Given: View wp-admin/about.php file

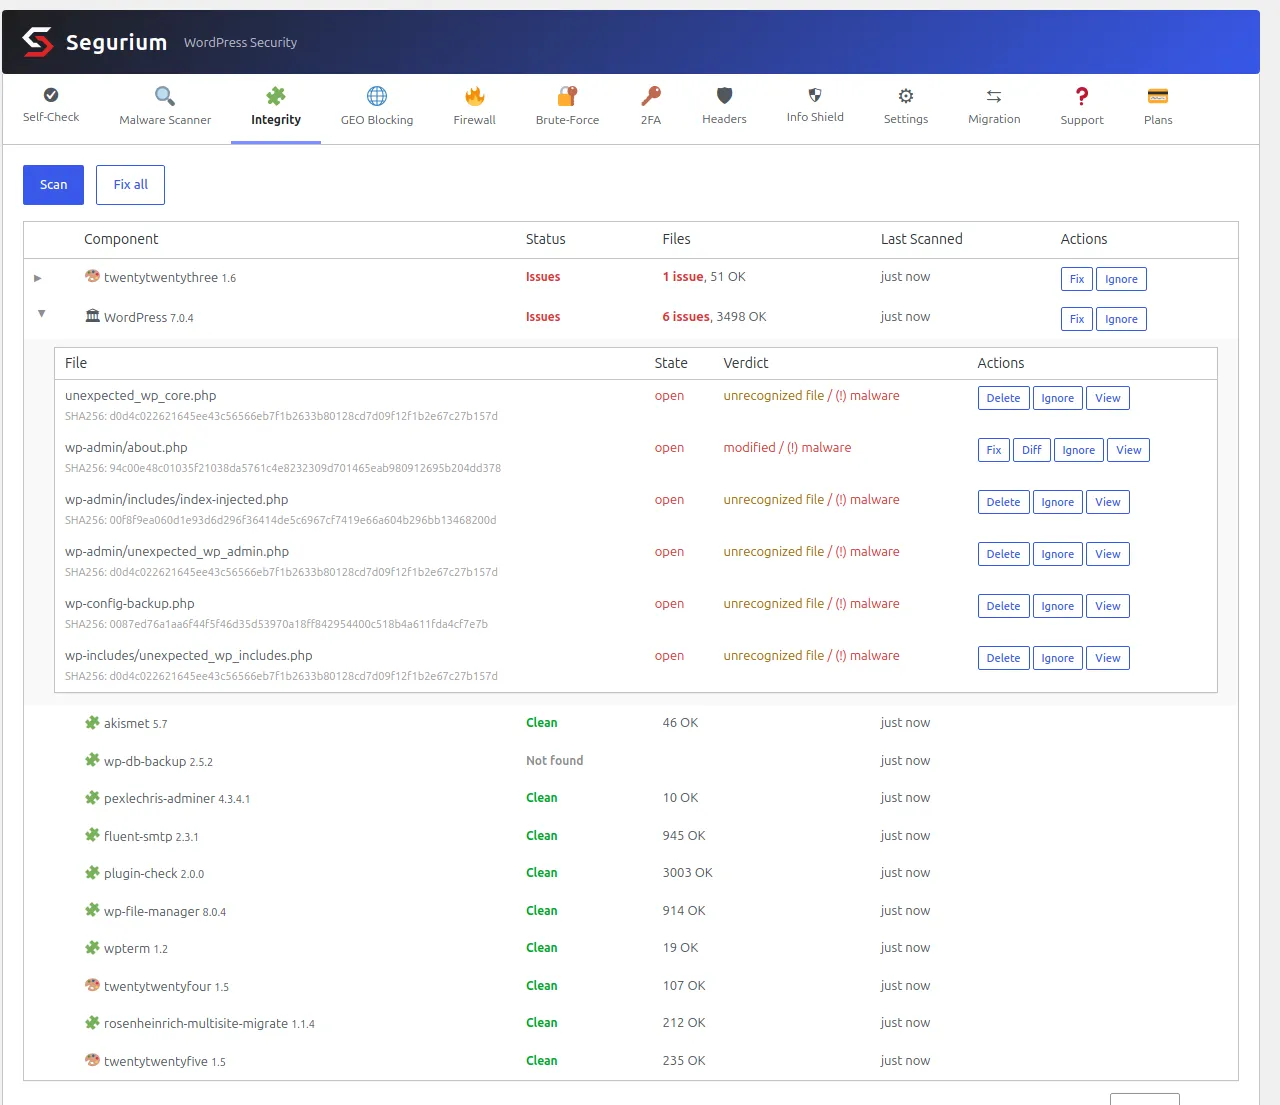Looking at the screenshot, I should tap(1129, 450).
